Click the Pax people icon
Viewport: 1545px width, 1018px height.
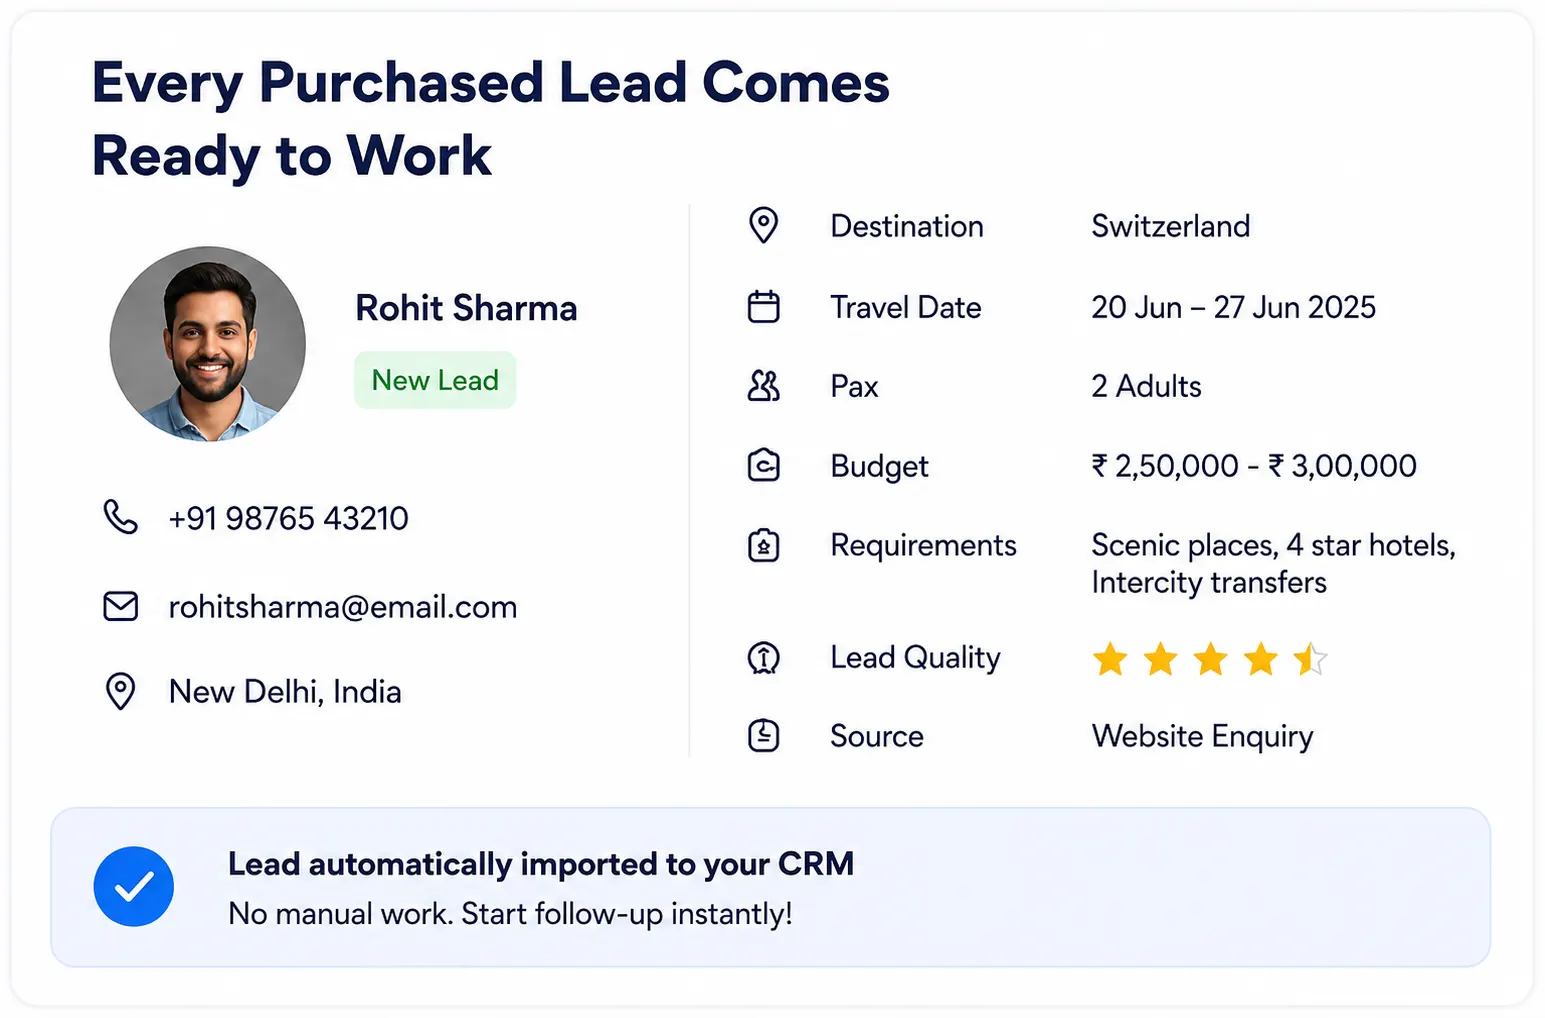click(764, 386)
